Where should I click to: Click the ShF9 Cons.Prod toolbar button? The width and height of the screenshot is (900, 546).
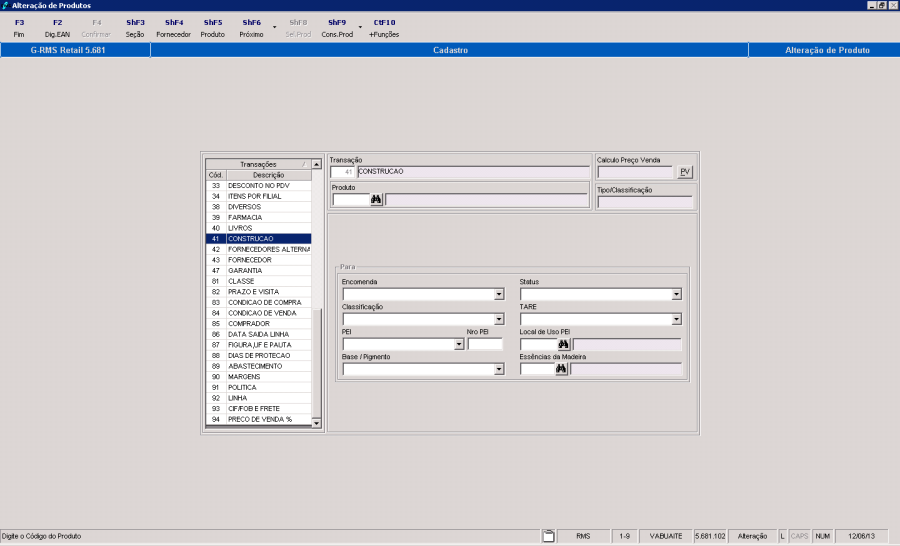tap(337, 28)
